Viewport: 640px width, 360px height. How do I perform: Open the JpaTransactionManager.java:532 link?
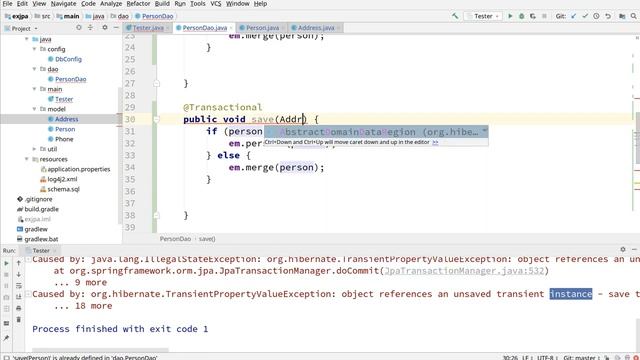click(464, 271)
